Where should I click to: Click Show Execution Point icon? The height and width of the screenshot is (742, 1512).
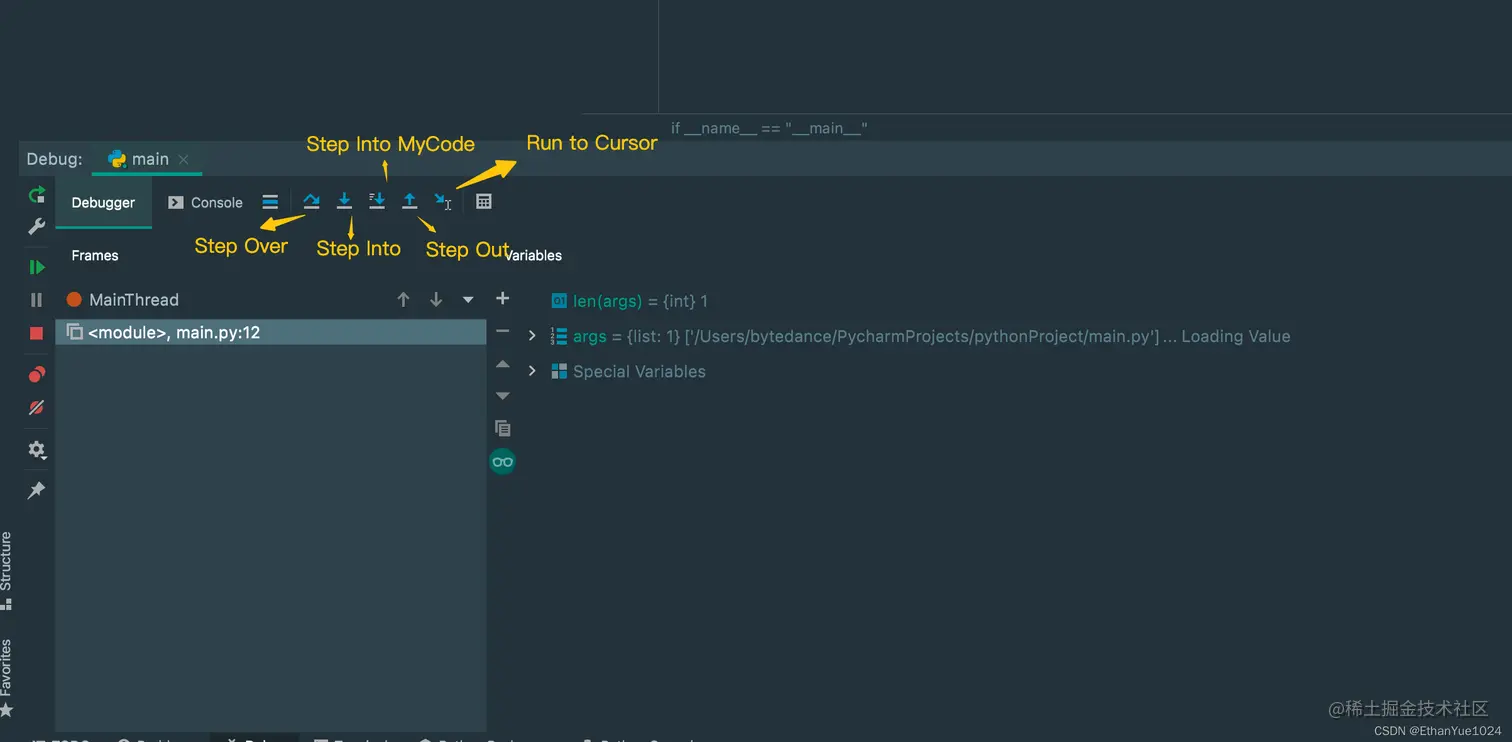click(x=270, y=202)
